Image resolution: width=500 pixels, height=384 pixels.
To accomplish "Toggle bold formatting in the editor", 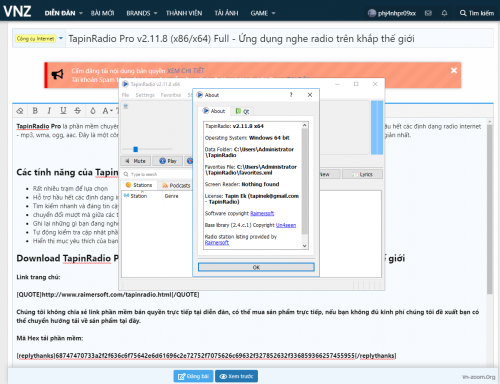I will [35, 111].
